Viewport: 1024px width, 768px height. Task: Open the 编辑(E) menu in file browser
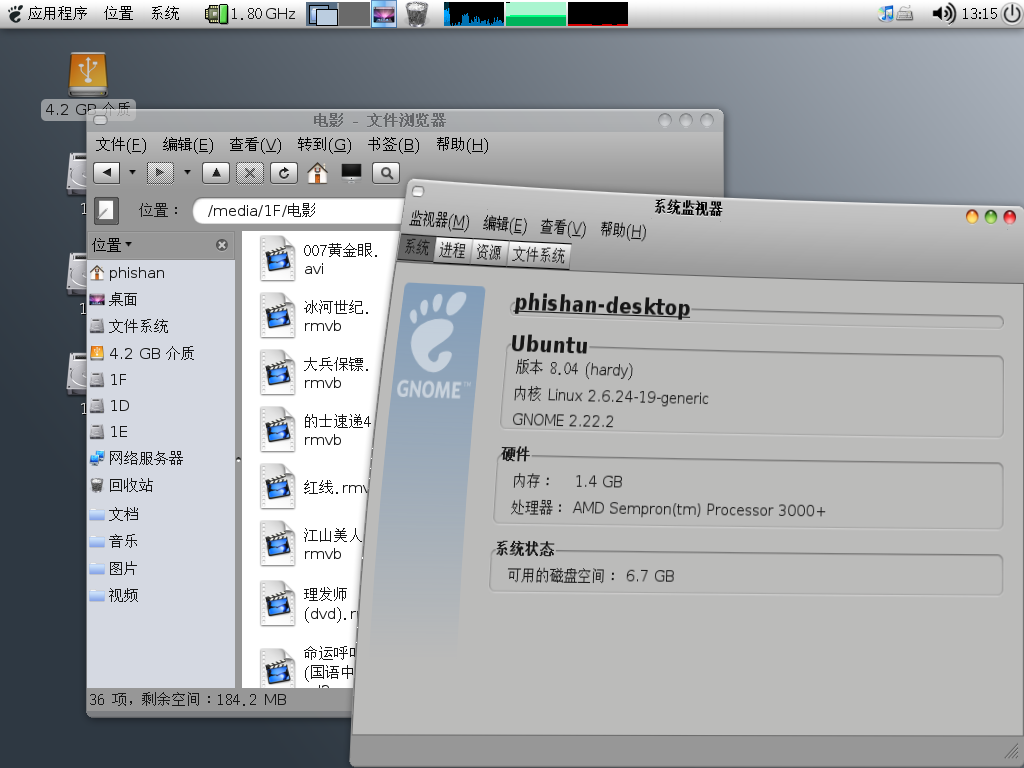pyautogui.click(x=187, y=144)
